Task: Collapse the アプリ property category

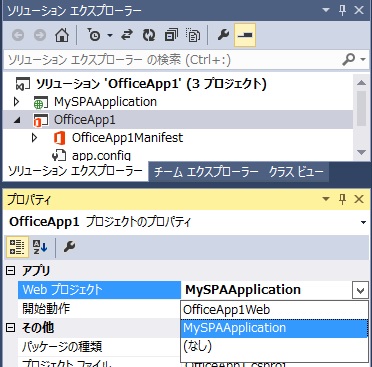Action: (x=11, y=271)
